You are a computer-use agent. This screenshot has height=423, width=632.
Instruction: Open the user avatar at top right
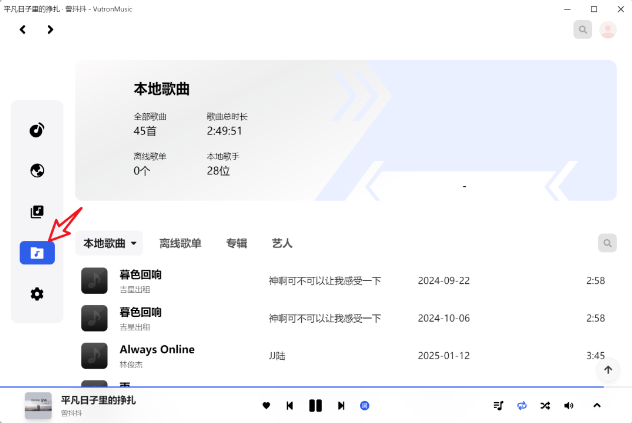point(608,30)
